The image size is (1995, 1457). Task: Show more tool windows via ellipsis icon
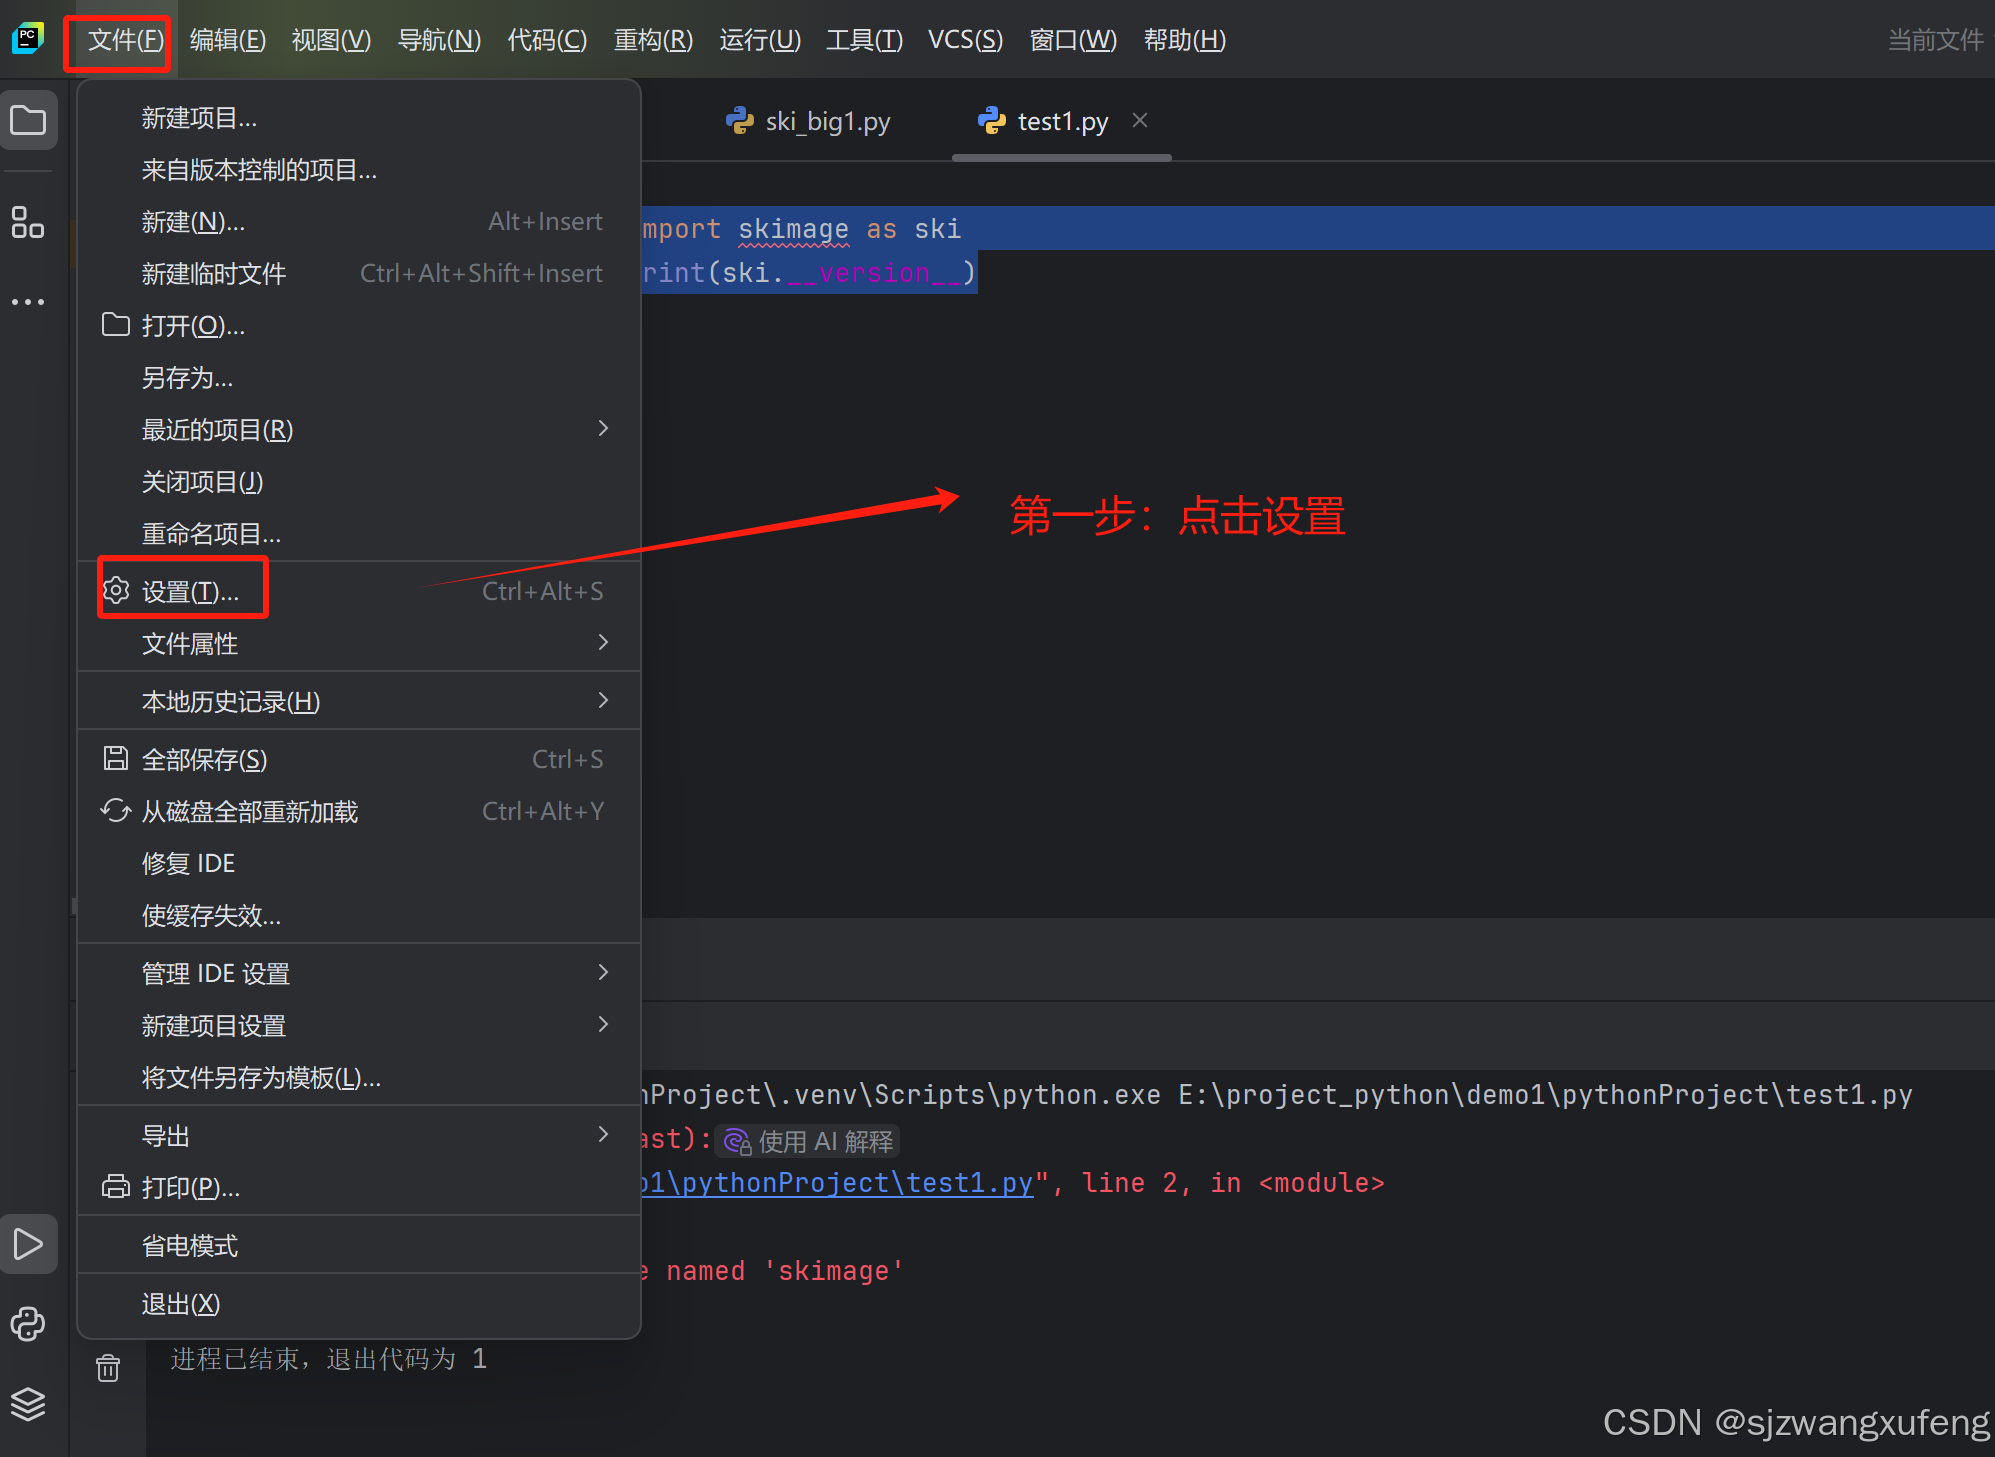pos(28,301)
